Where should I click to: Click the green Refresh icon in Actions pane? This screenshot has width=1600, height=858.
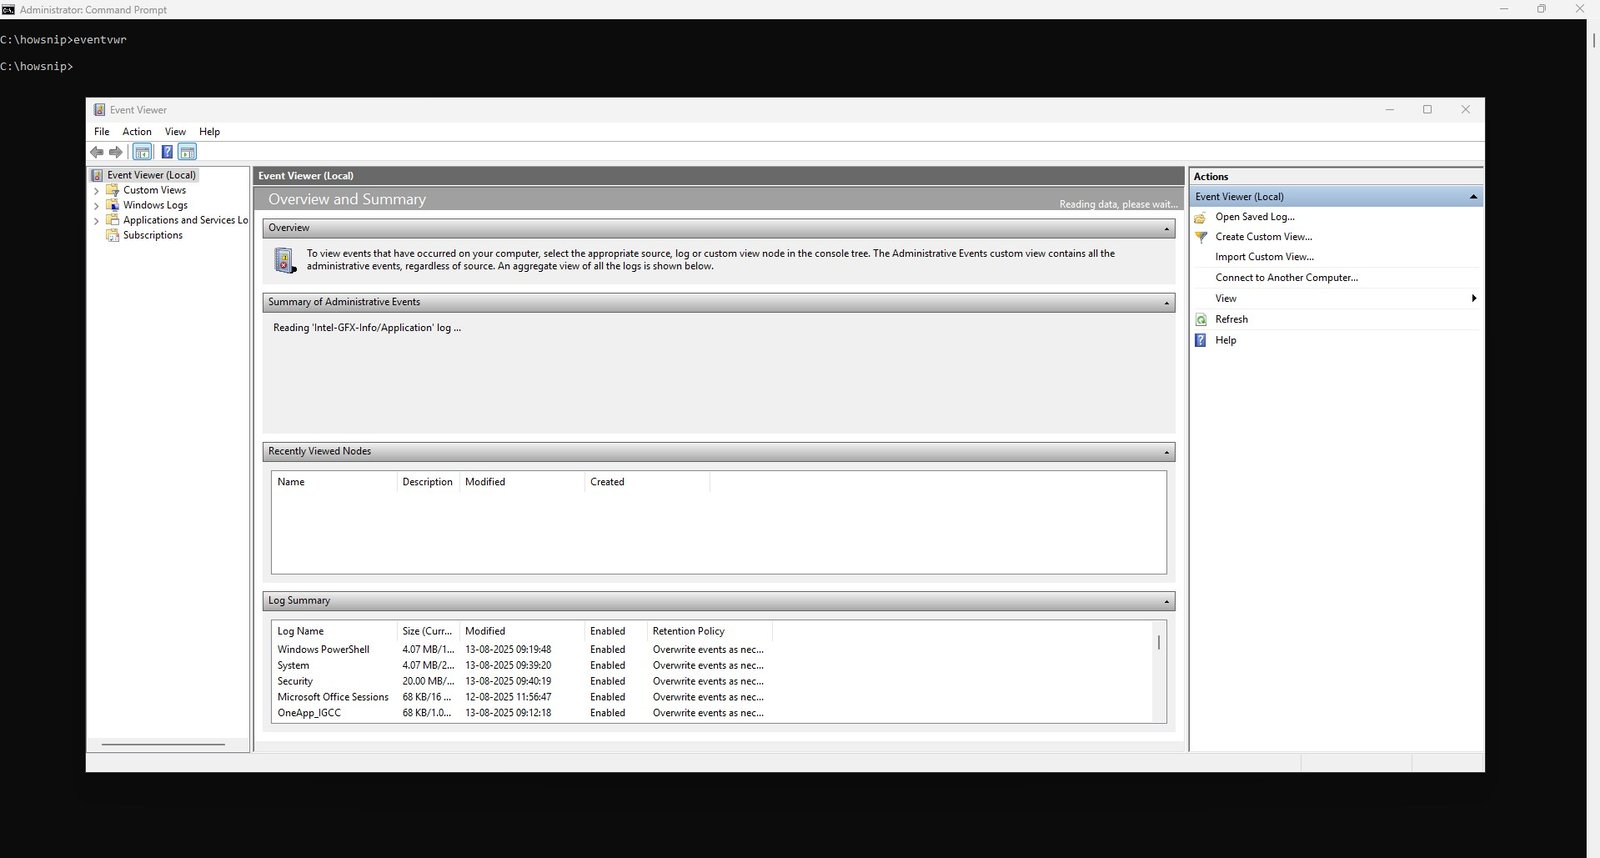[1201, 320]
